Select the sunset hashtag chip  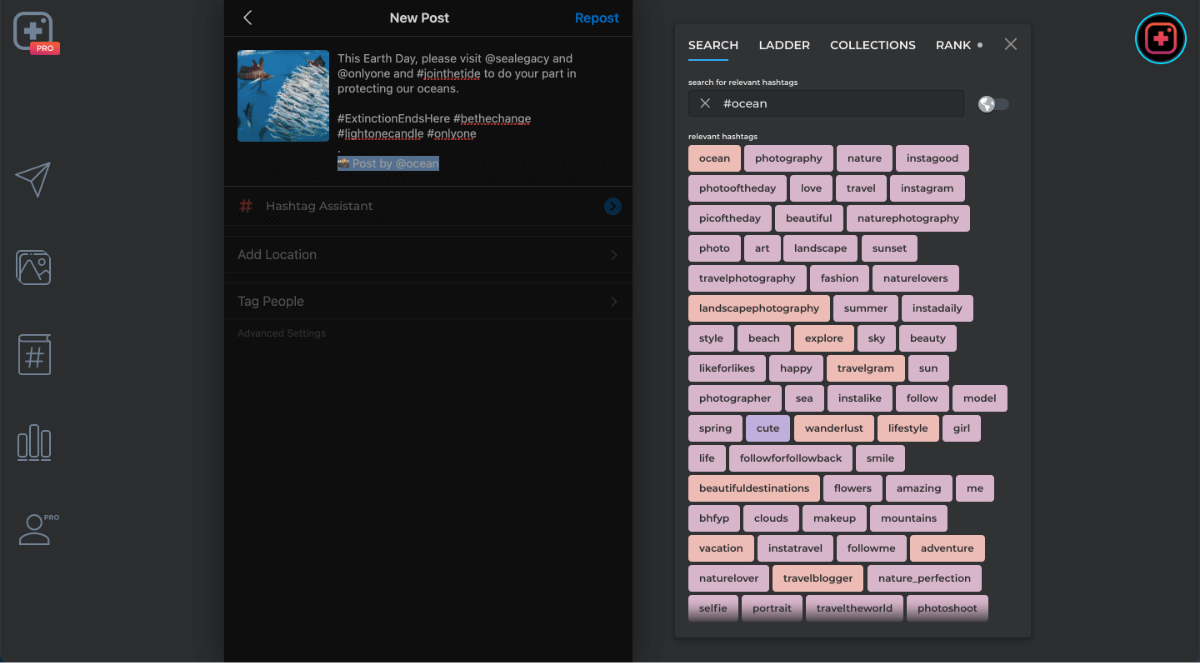pos(889,248)
